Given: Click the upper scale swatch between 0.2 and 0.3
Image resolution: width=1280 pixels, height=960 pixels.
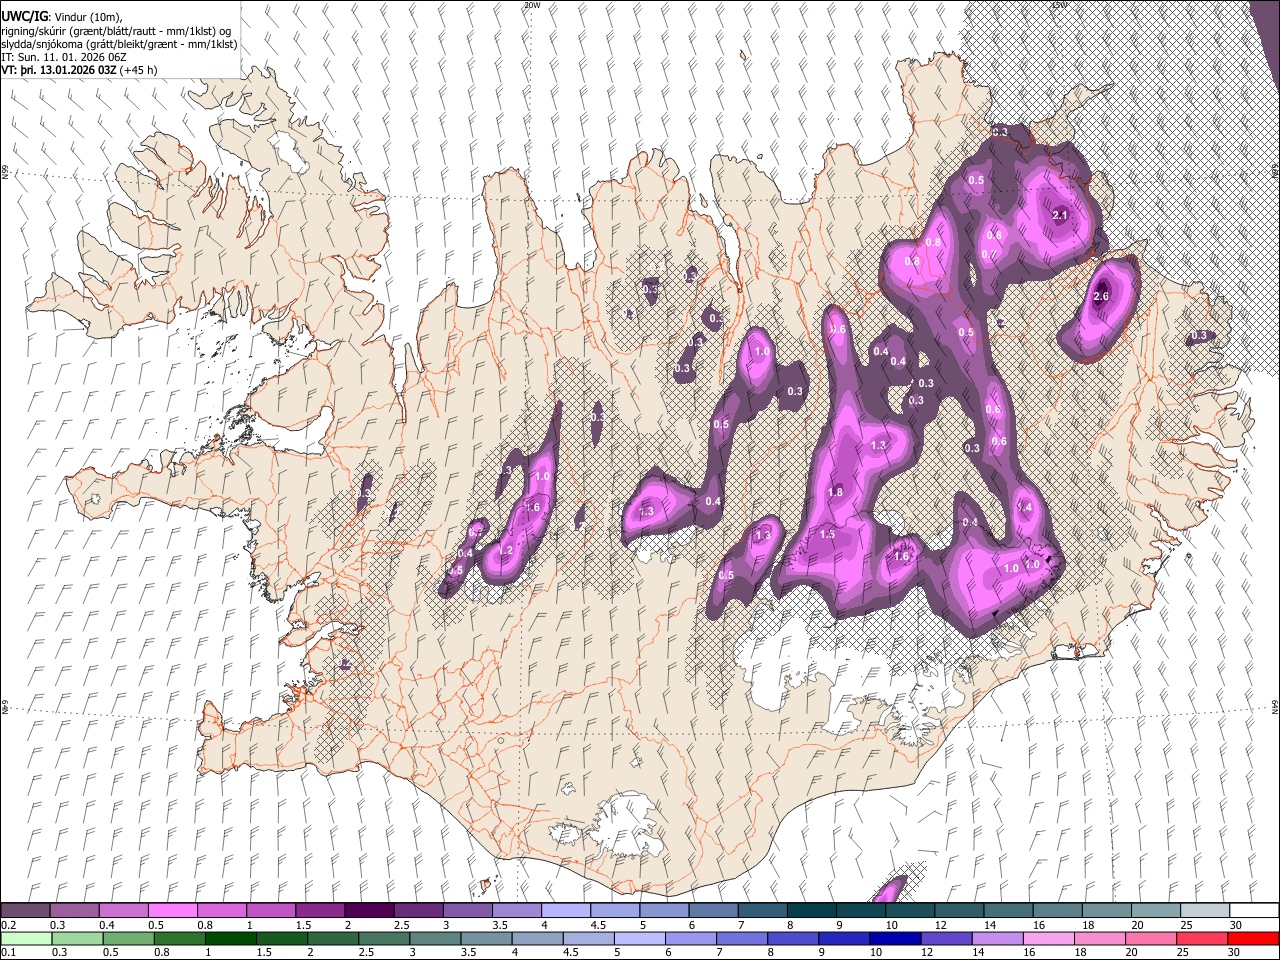Looking at the screenshot, I should click(25, 911).
